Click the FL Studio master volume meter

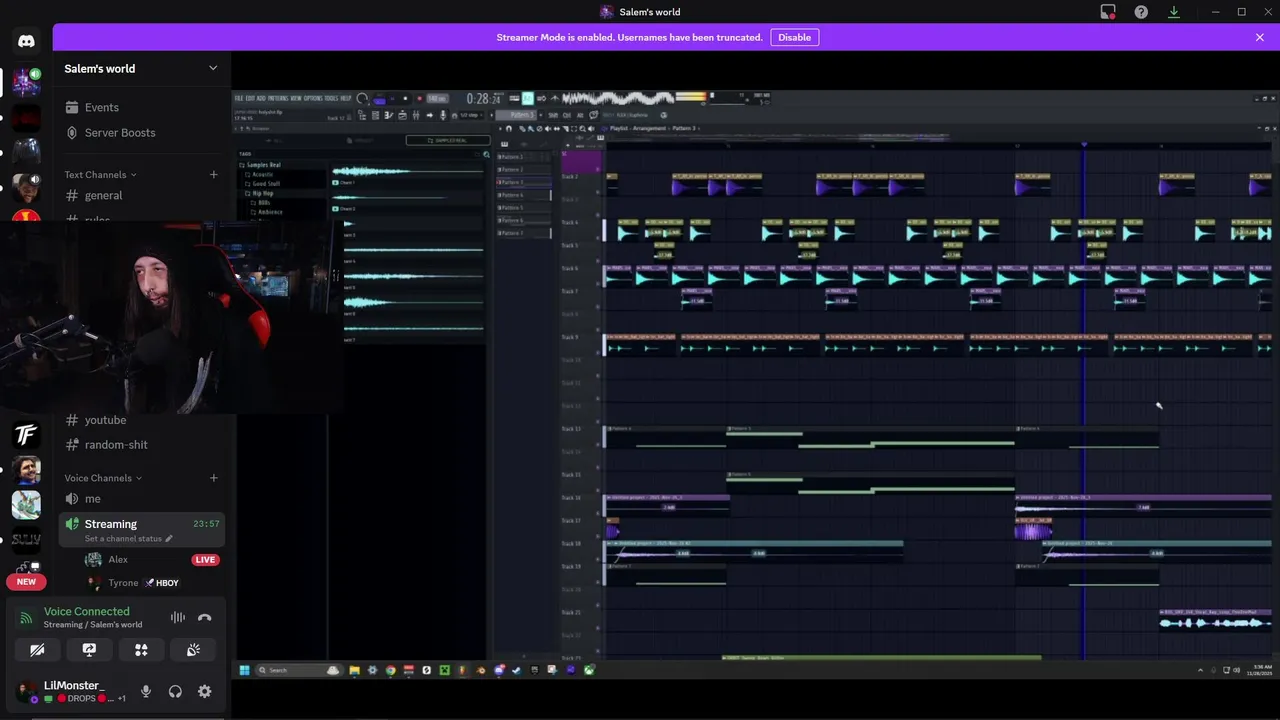tap(691, 97)
